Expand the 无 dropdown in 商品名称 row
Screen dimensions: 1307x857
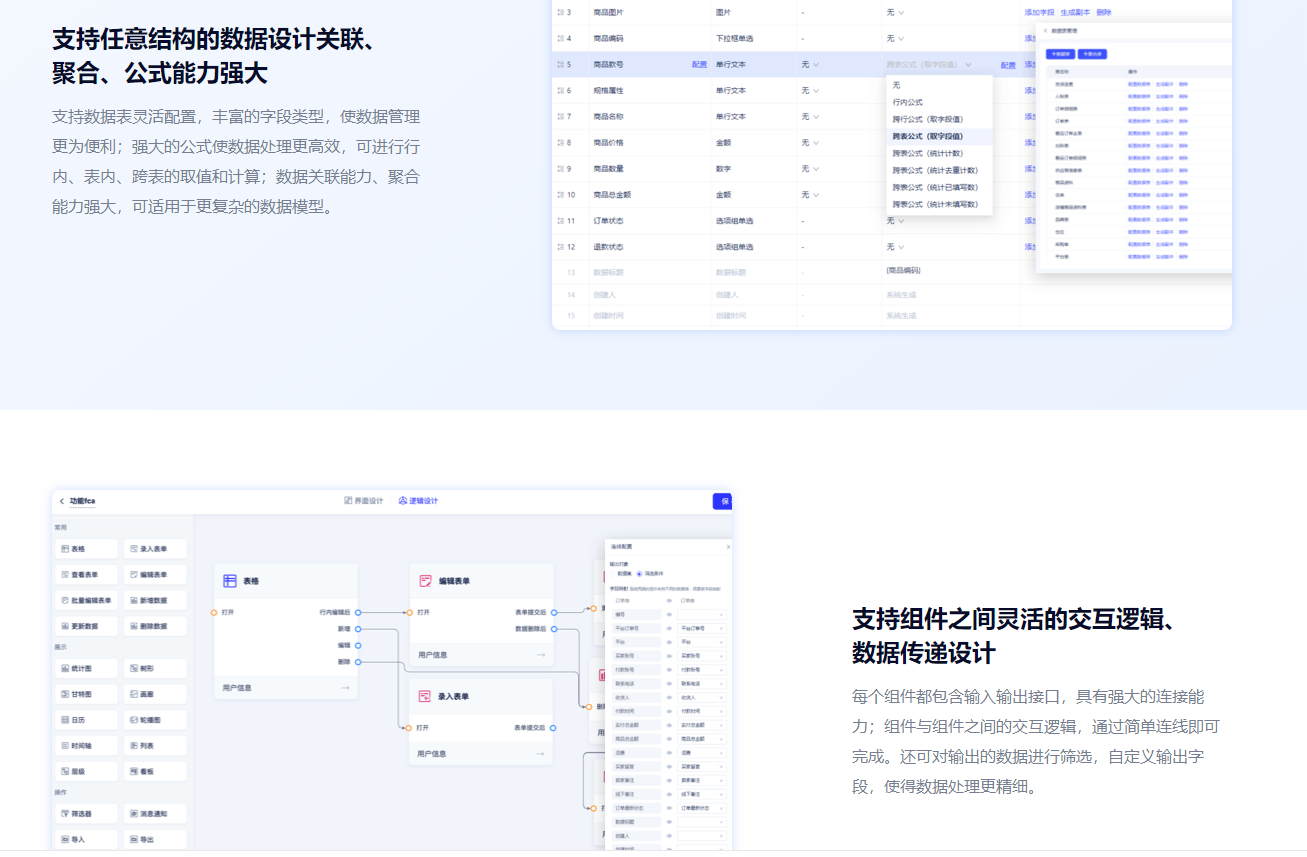(810, 116)
